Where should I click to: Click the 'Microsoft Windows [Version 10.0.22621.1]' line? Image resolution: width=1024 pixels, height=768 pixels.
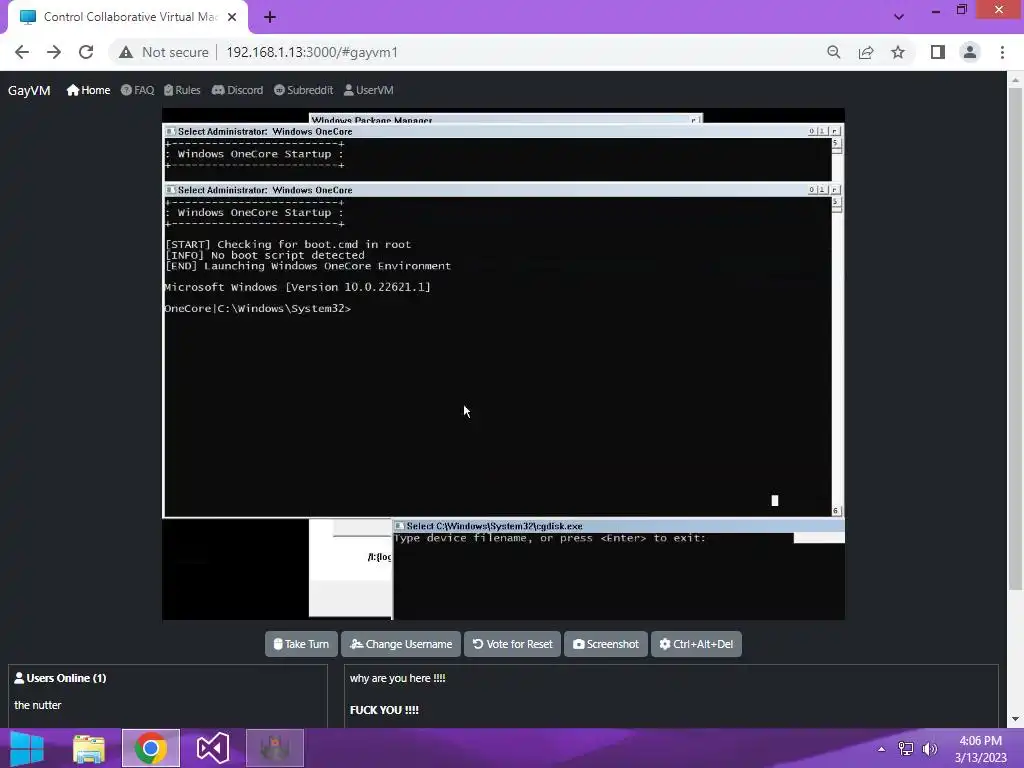(298, 287)
